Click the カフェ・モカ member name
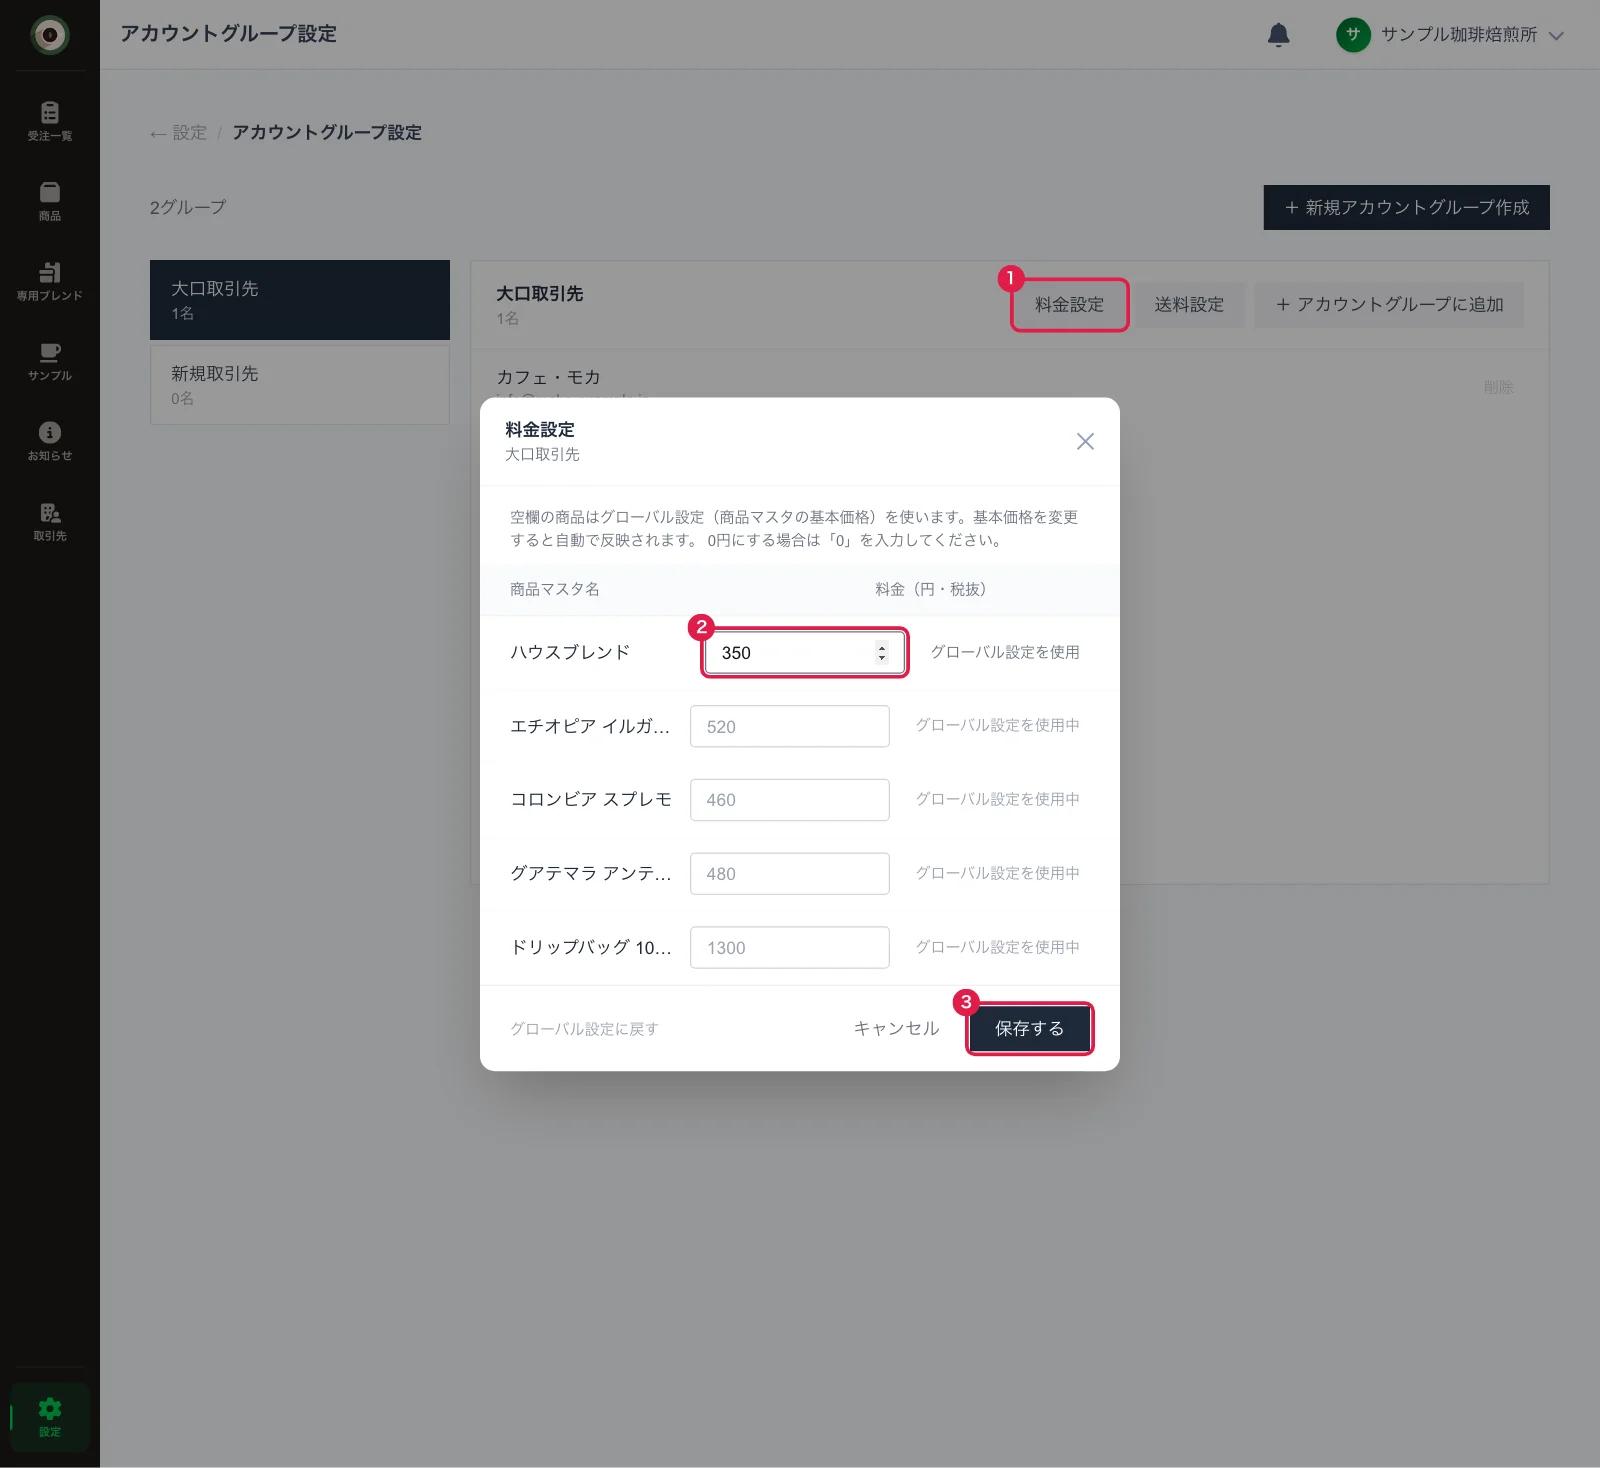The image size is (1600, 1468). coord(548,377)
